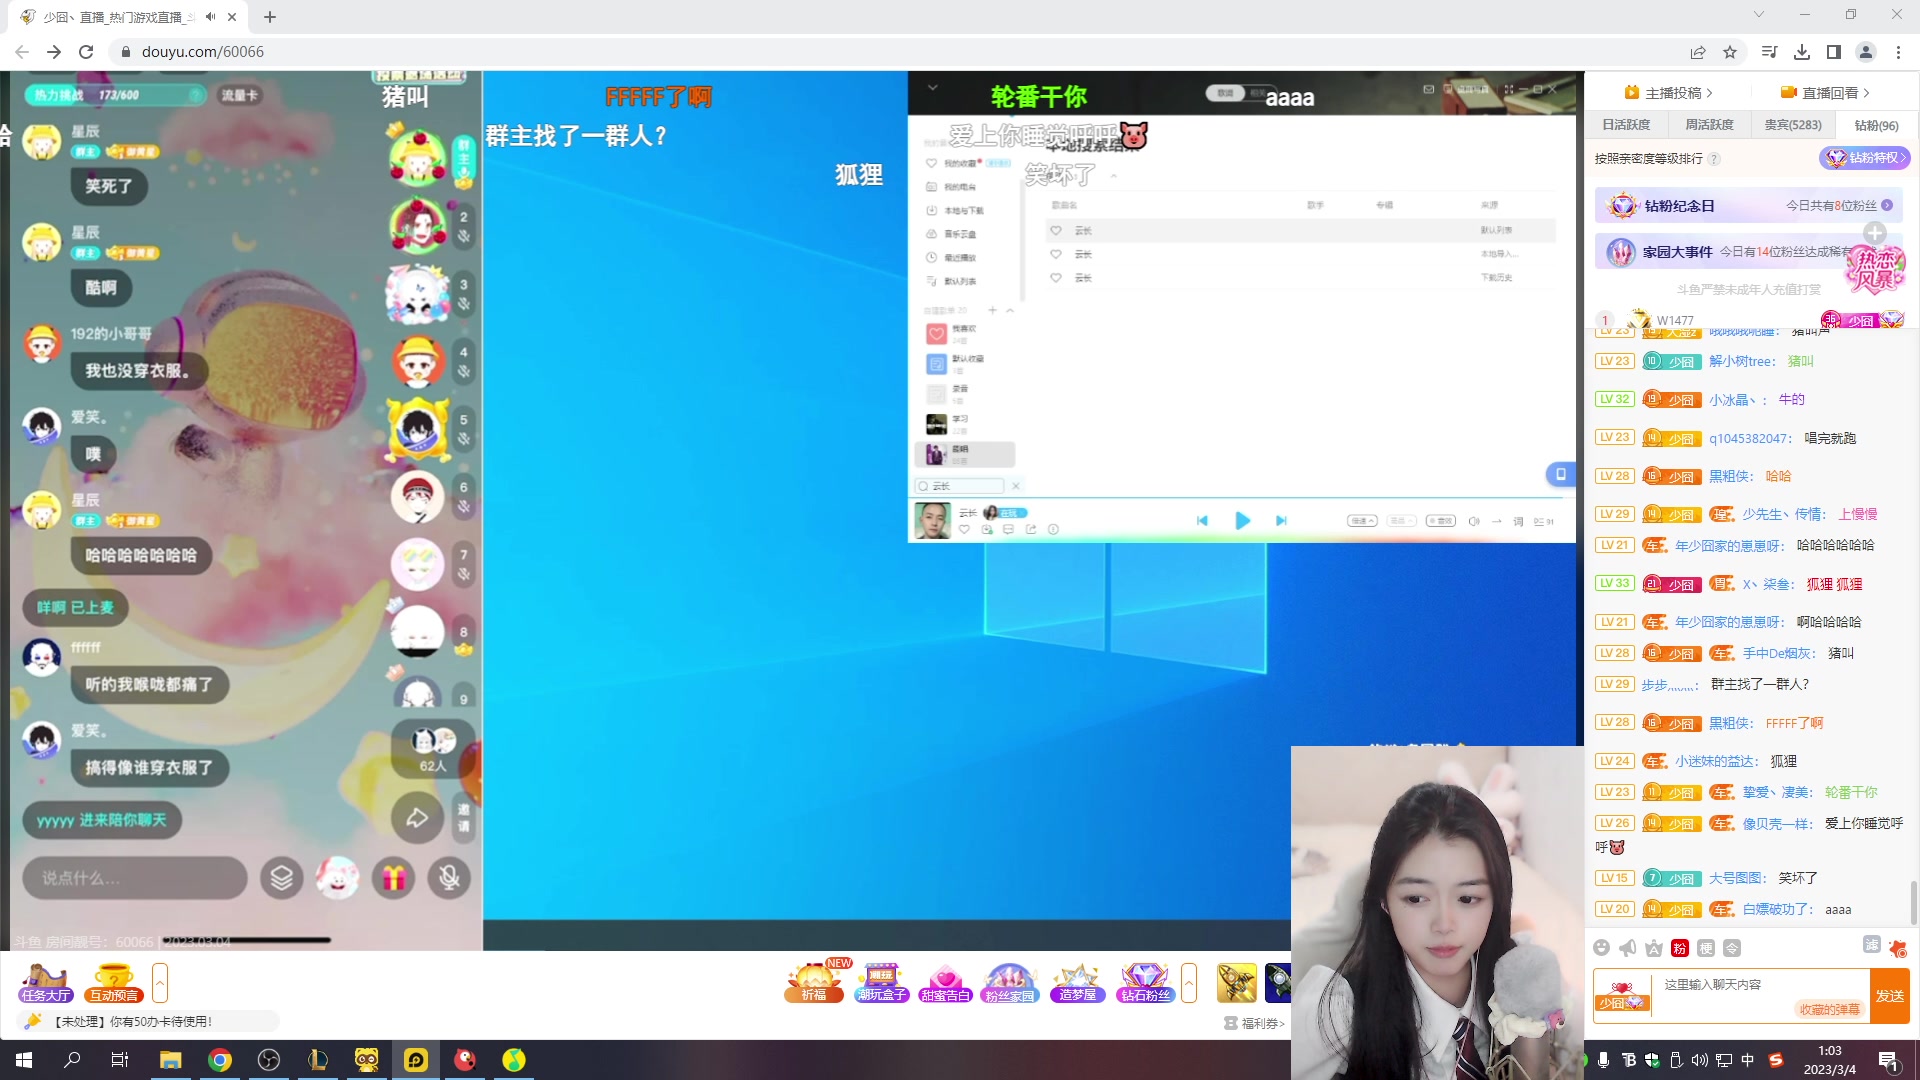Viewport: 1920px width, 1080px height.
Task: Open the 祈福 blessing activity icon
Action: [814, 982]
